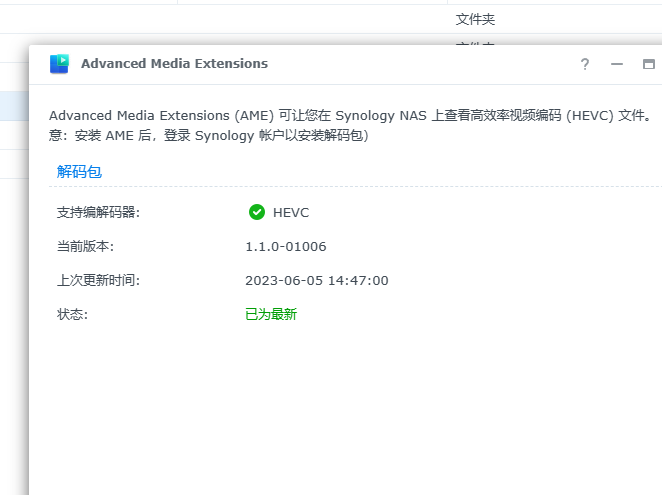Click the Advanced Media Extensions window title
662x495 pixels.
pos(174,64)
